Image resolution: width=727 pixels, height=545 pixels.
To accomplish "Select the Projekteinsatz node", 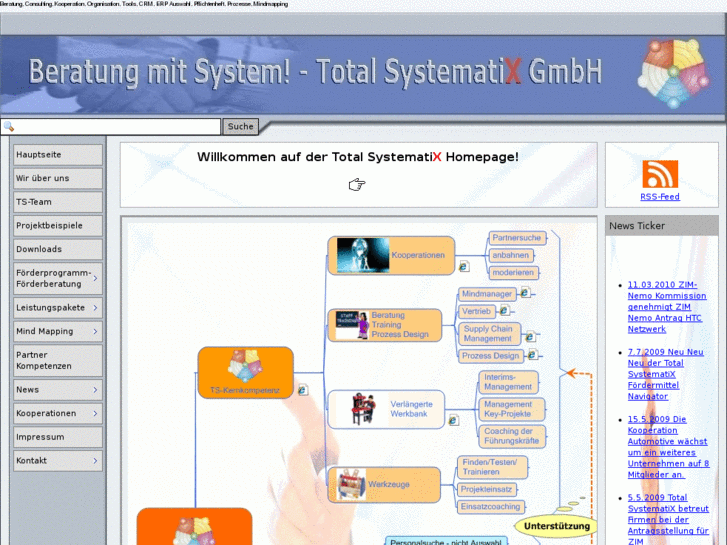I will click(487, 489).
